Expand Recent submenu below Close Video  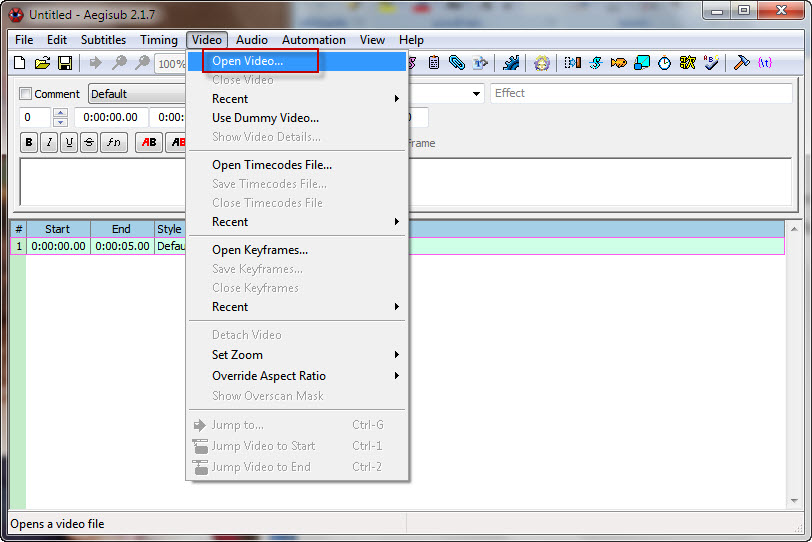point(297,99)
